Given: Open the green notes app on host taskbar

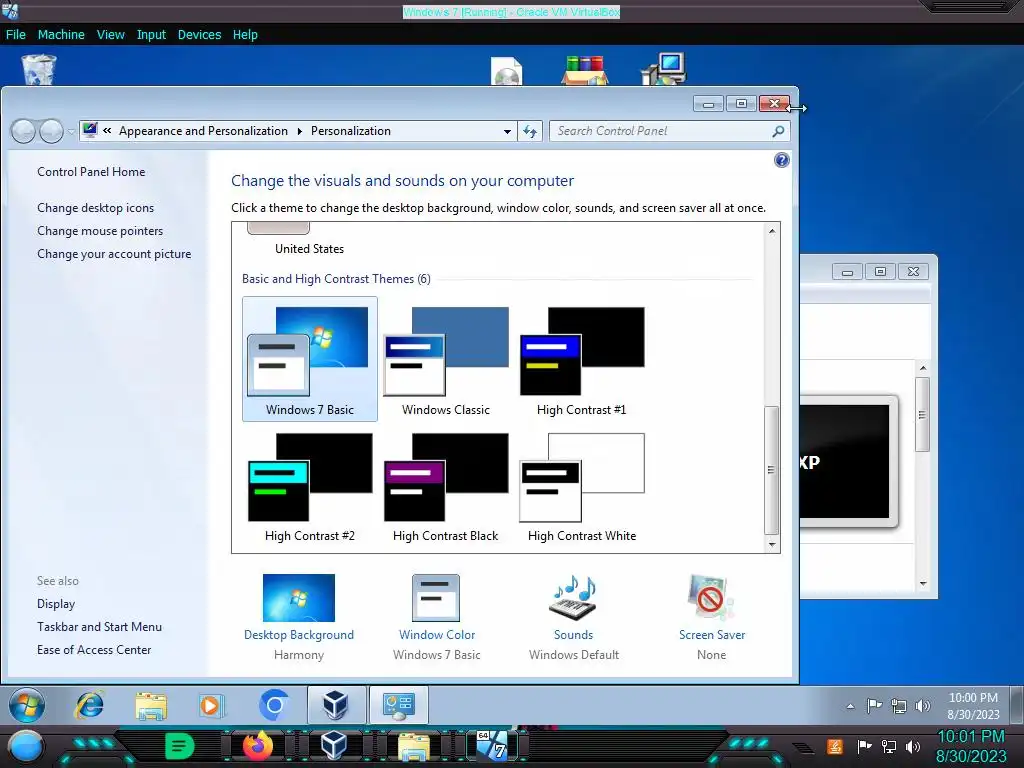Looking at the screenshot, I should click(x=180, y=746).
